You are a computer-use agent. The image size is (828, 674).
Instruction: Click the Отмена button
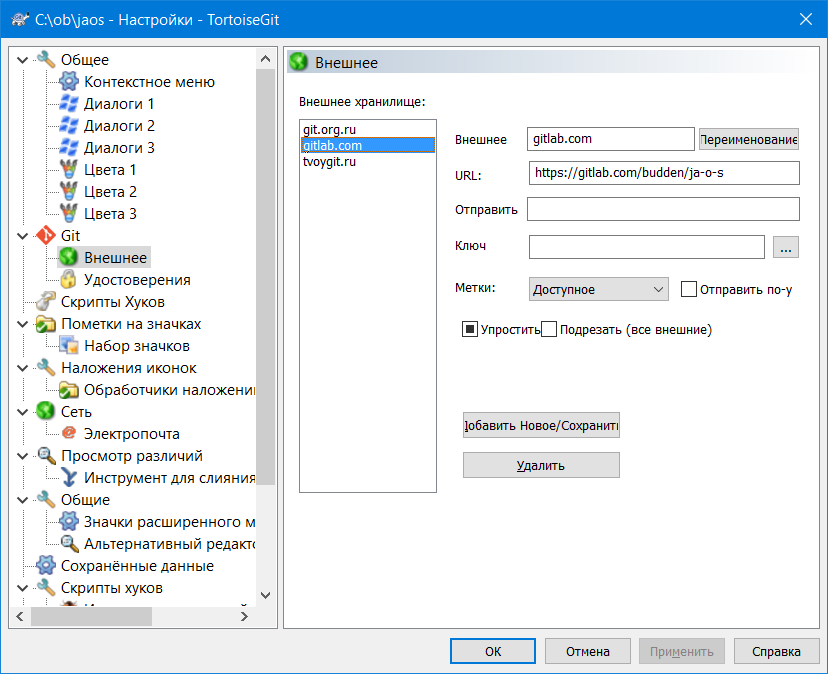588,651
